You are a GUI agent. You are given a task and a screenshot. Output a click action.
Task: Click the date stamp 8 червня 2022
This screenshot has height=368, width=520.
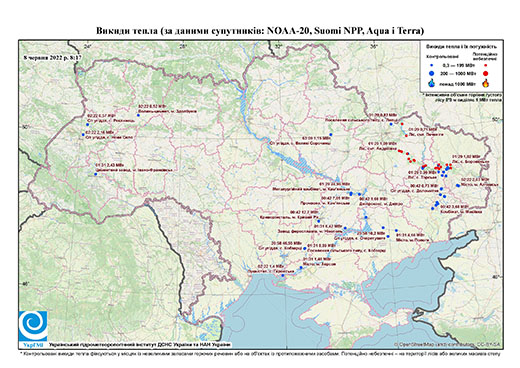[54, 57]
